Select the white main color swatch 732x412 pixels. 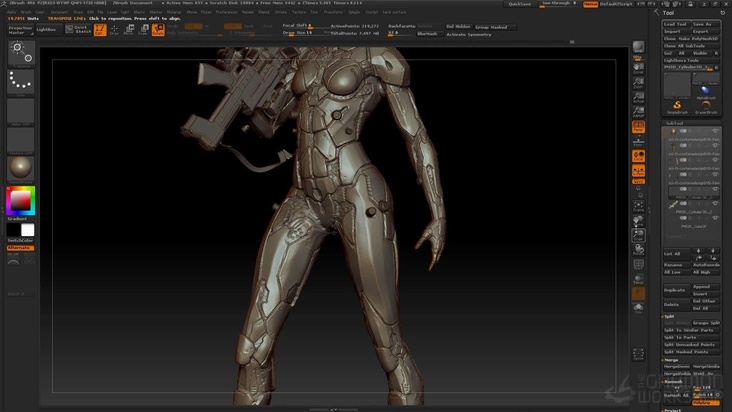pyautogui.click(x=28, y=230)
